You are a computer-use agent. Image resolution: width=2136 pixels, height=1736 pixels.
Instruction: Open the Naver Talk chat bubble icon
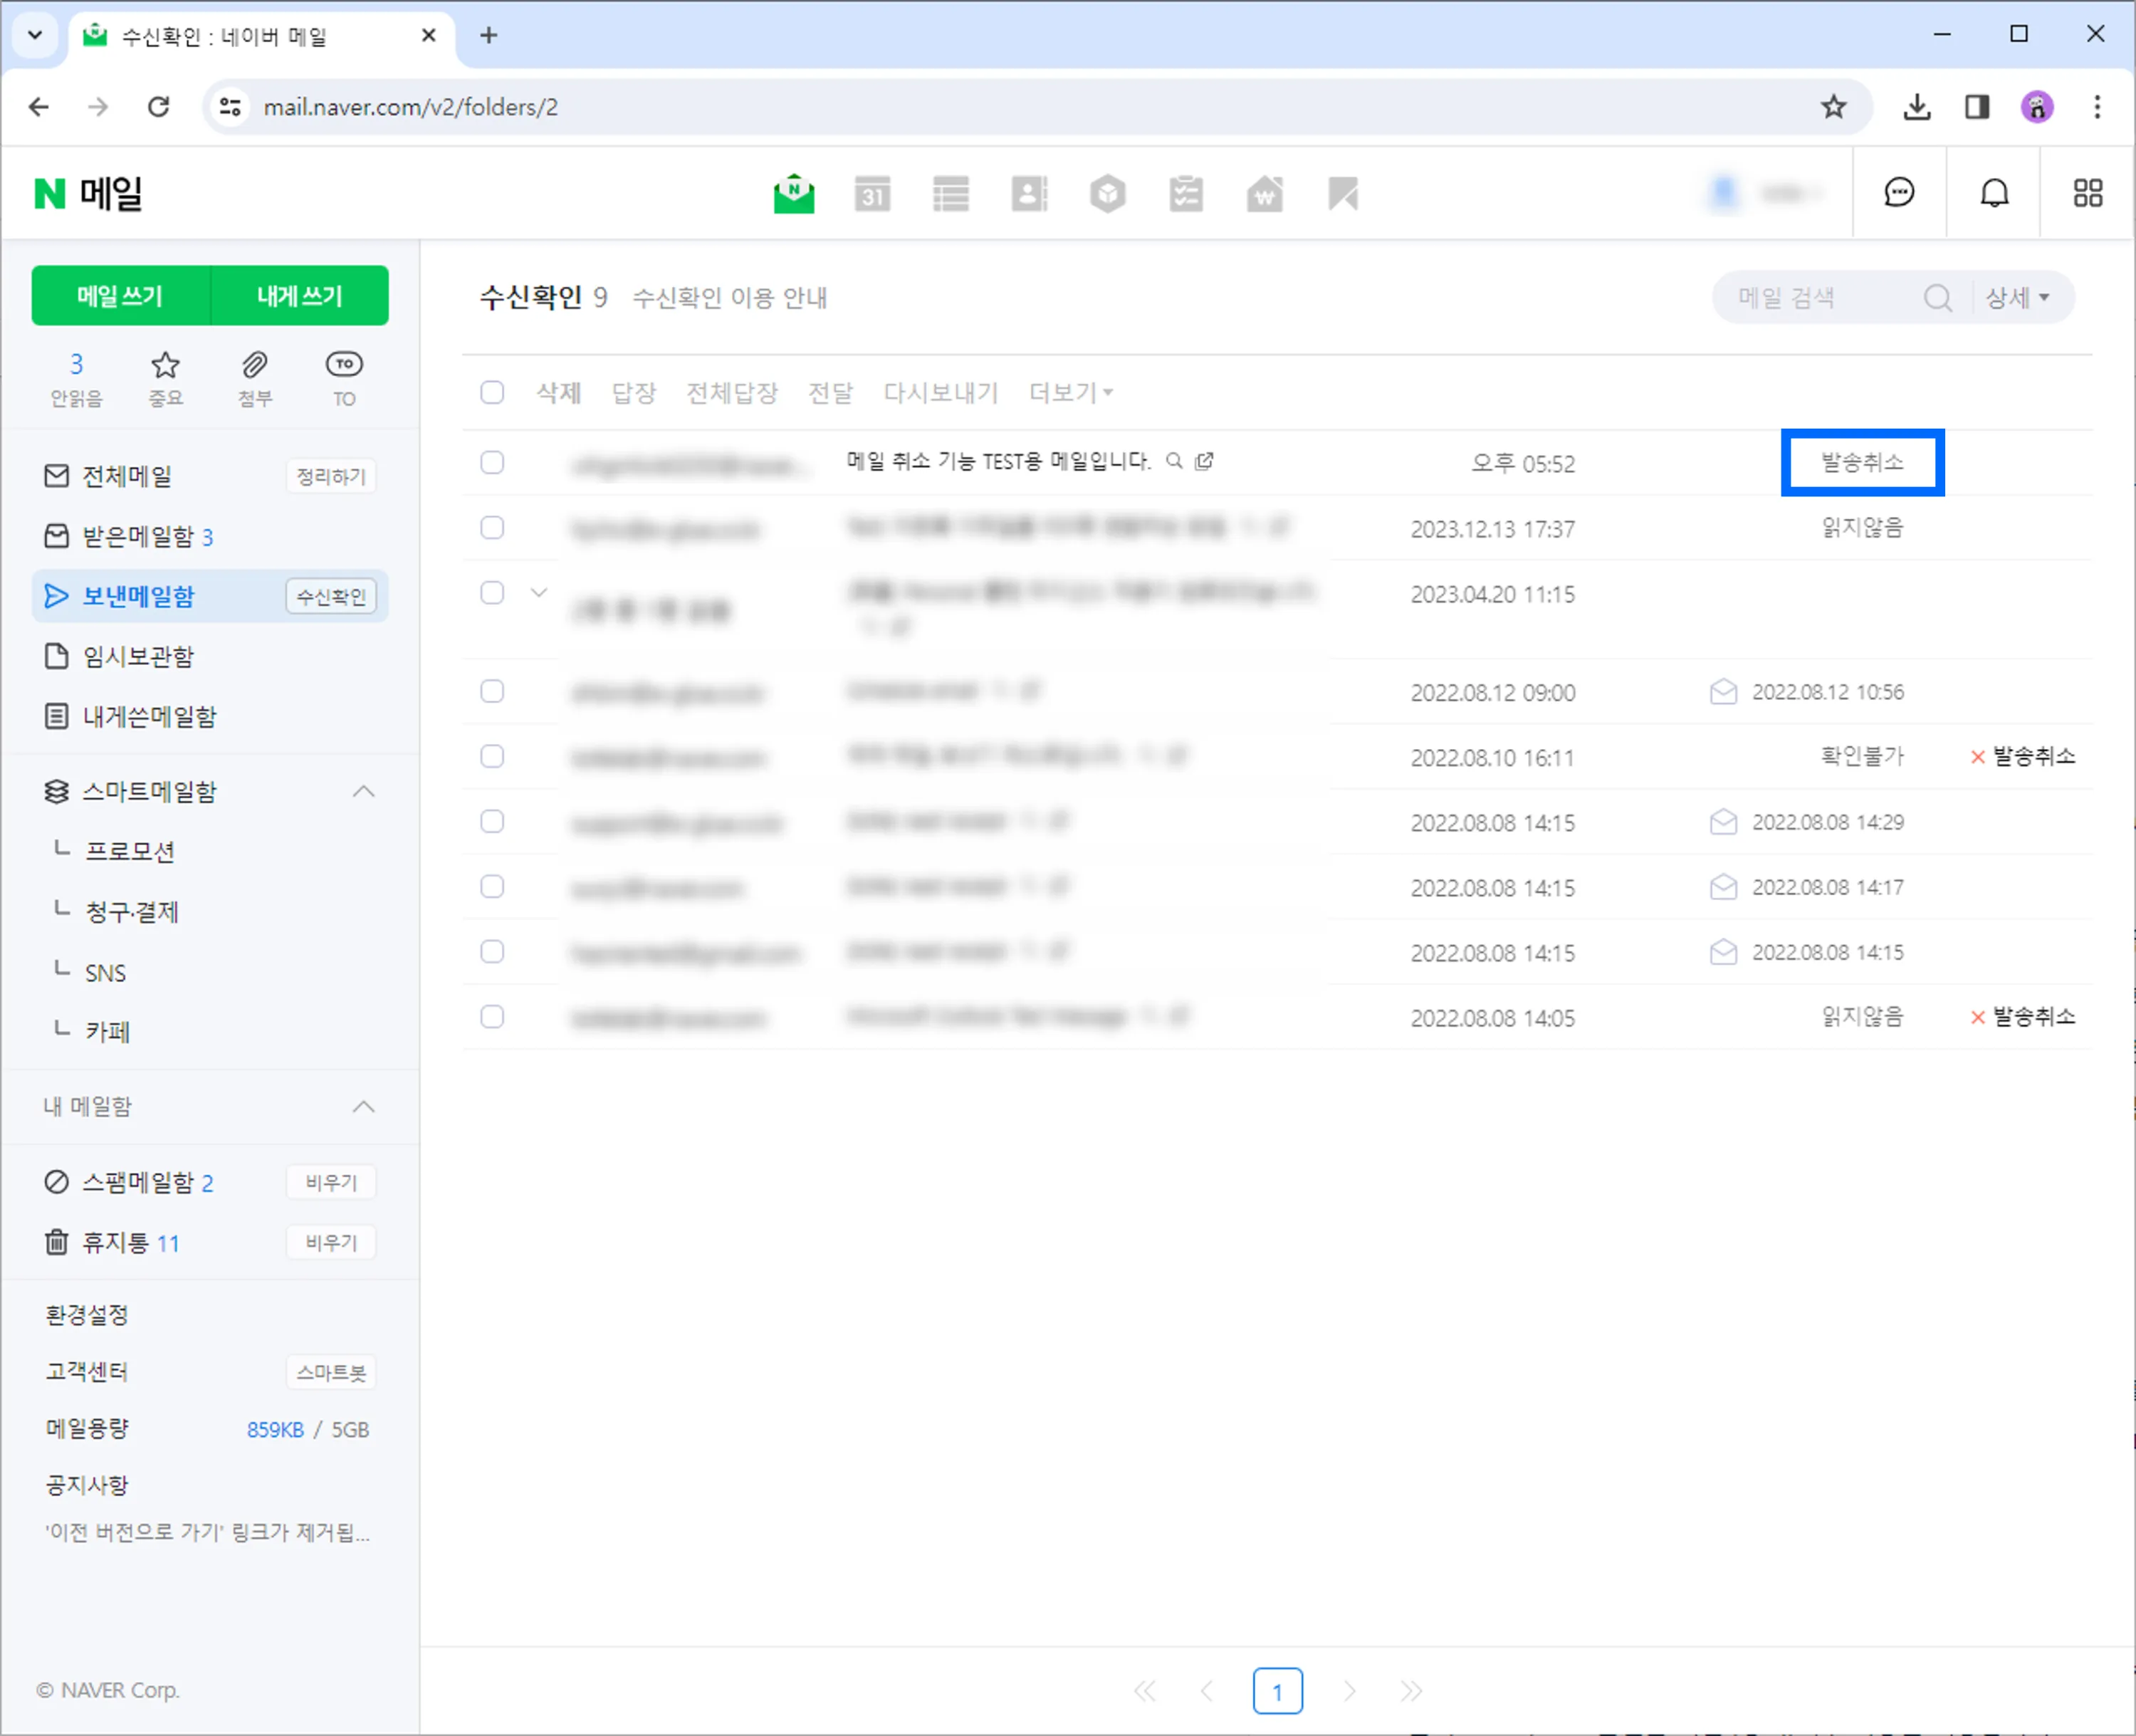pos(1899,192)
